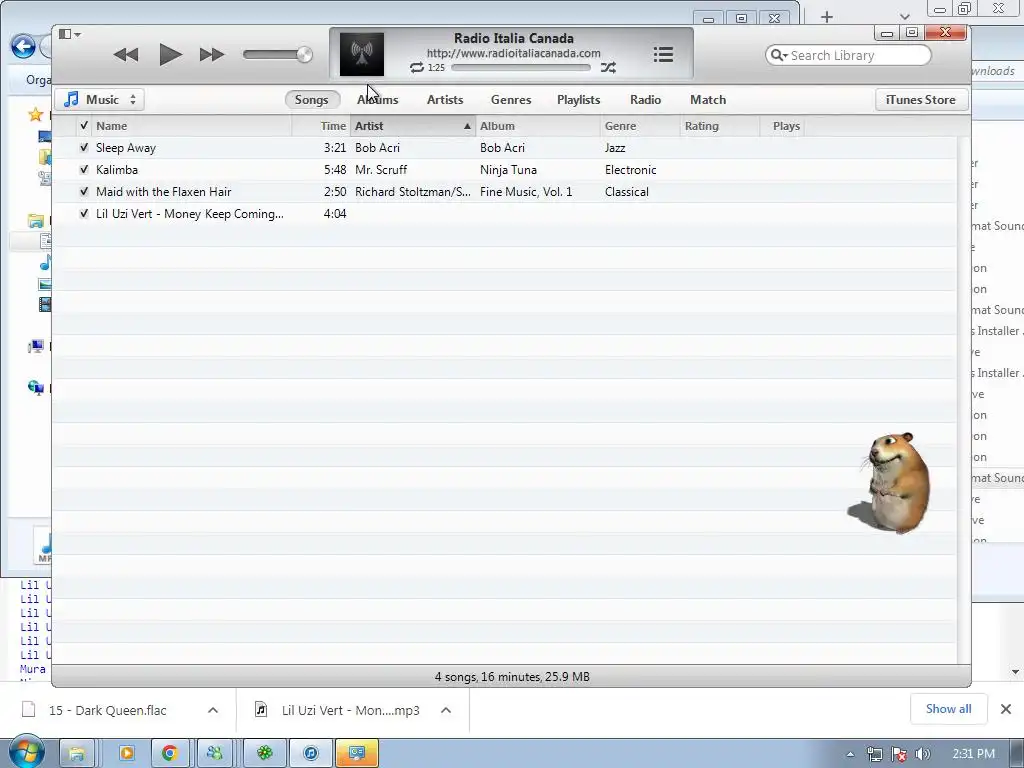
Task: Open options chevron for Lil Uzi Vert mp3
Action: pyautogui.click(x=446, y=710)
